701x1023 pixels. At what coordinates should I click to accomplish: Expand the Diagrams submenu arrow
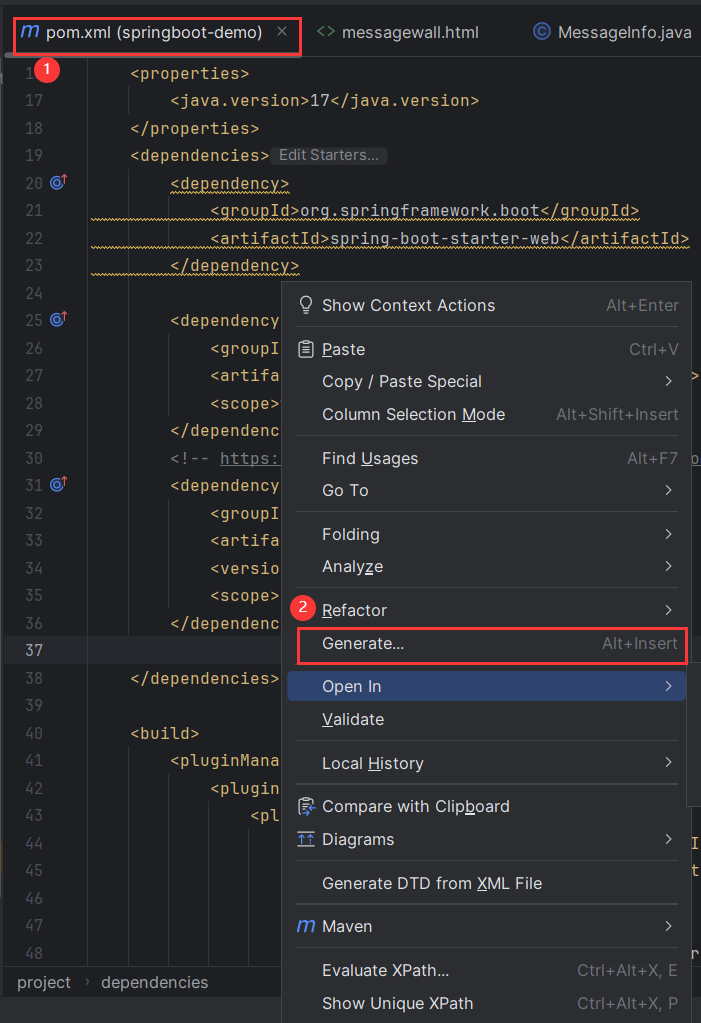click(x=668, y=839)
